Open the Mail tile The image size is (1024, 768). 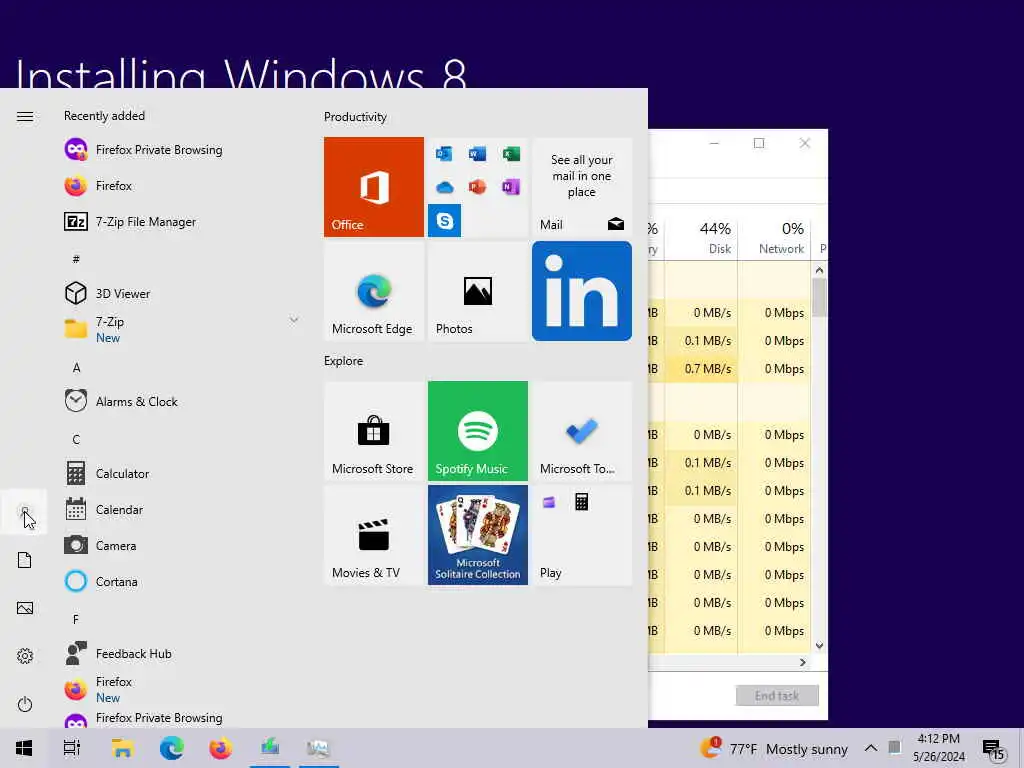point(581,187)
